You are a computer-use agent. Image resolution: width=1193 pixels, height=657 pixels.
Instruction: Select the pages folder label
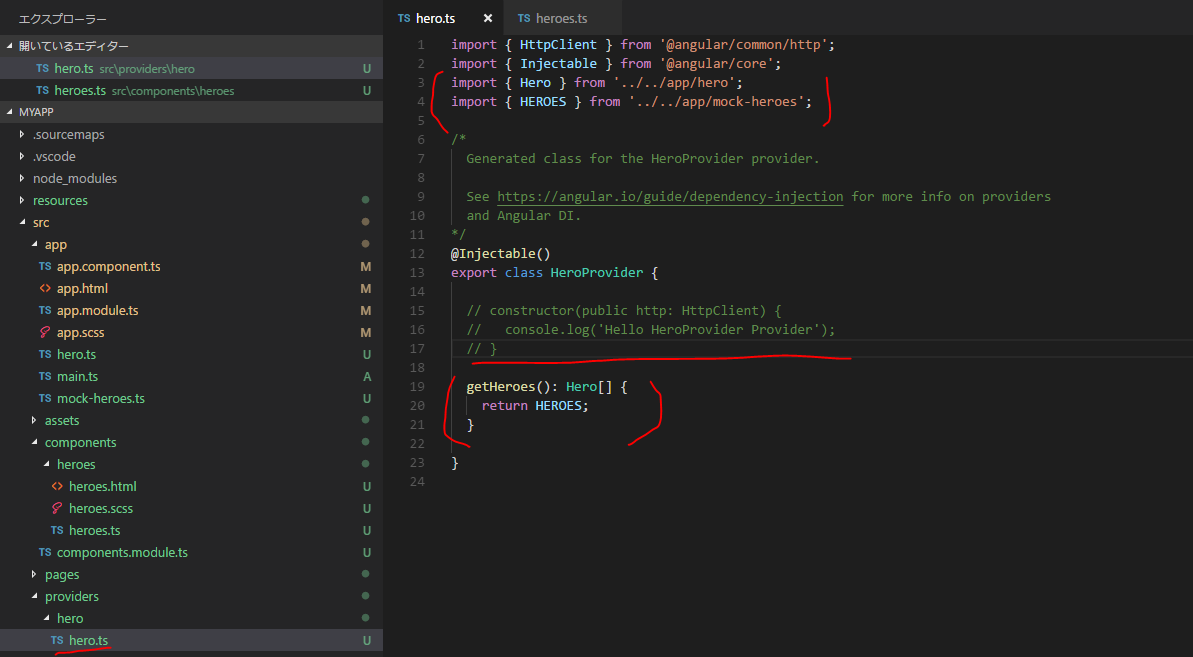point(62,575)
